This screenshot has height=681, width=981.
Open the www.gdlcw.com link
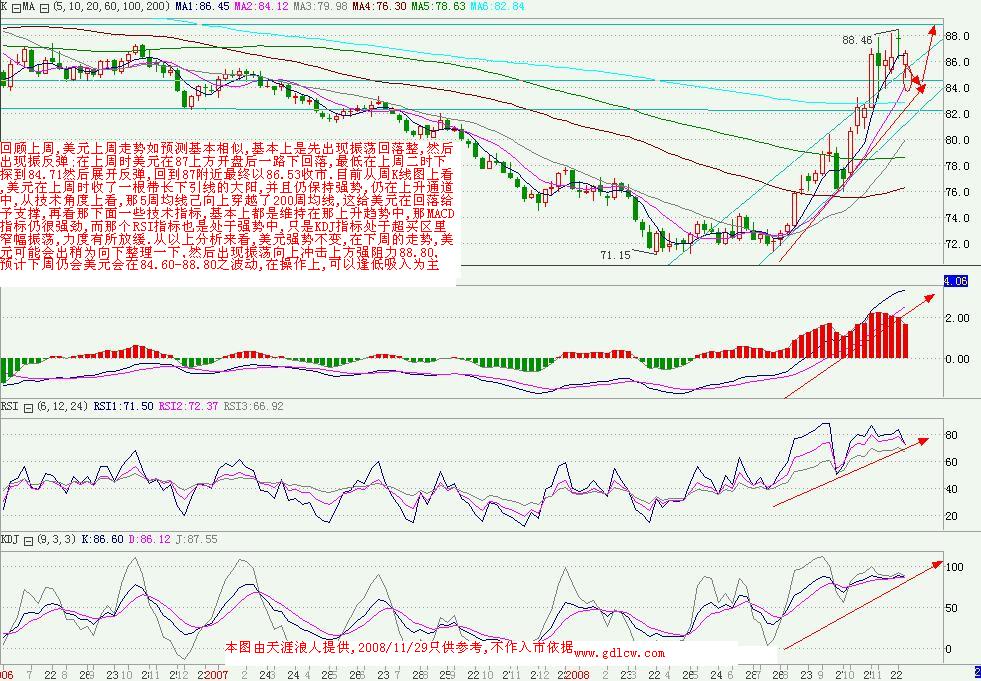(x=619, y=653)
